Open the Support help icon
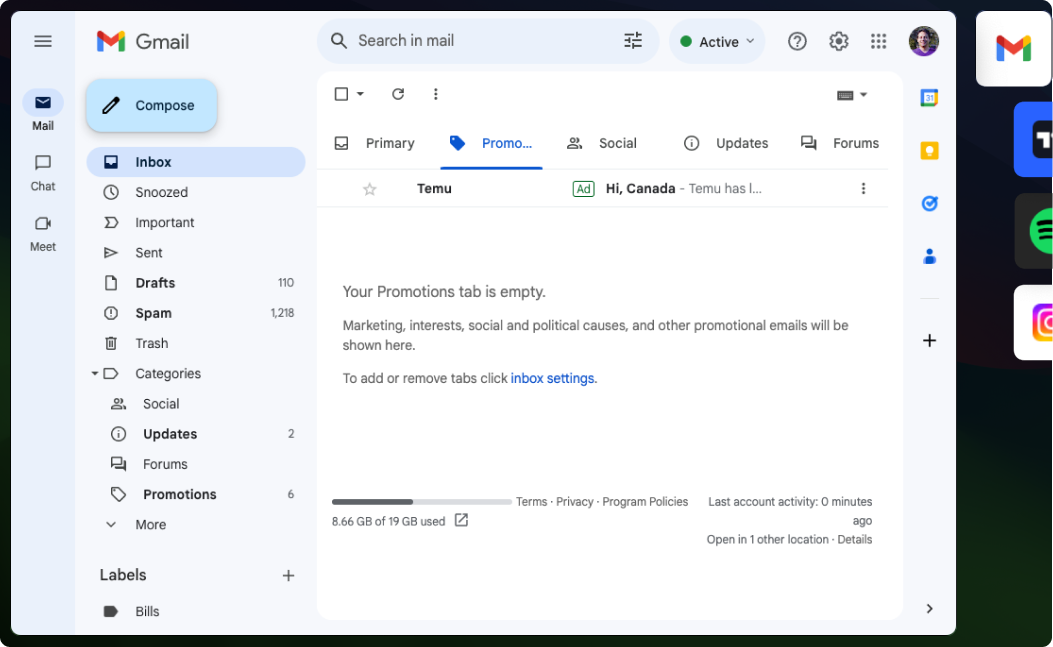Screen dimensions: 1053x647 pyautogui.click(x=797, y=42)
